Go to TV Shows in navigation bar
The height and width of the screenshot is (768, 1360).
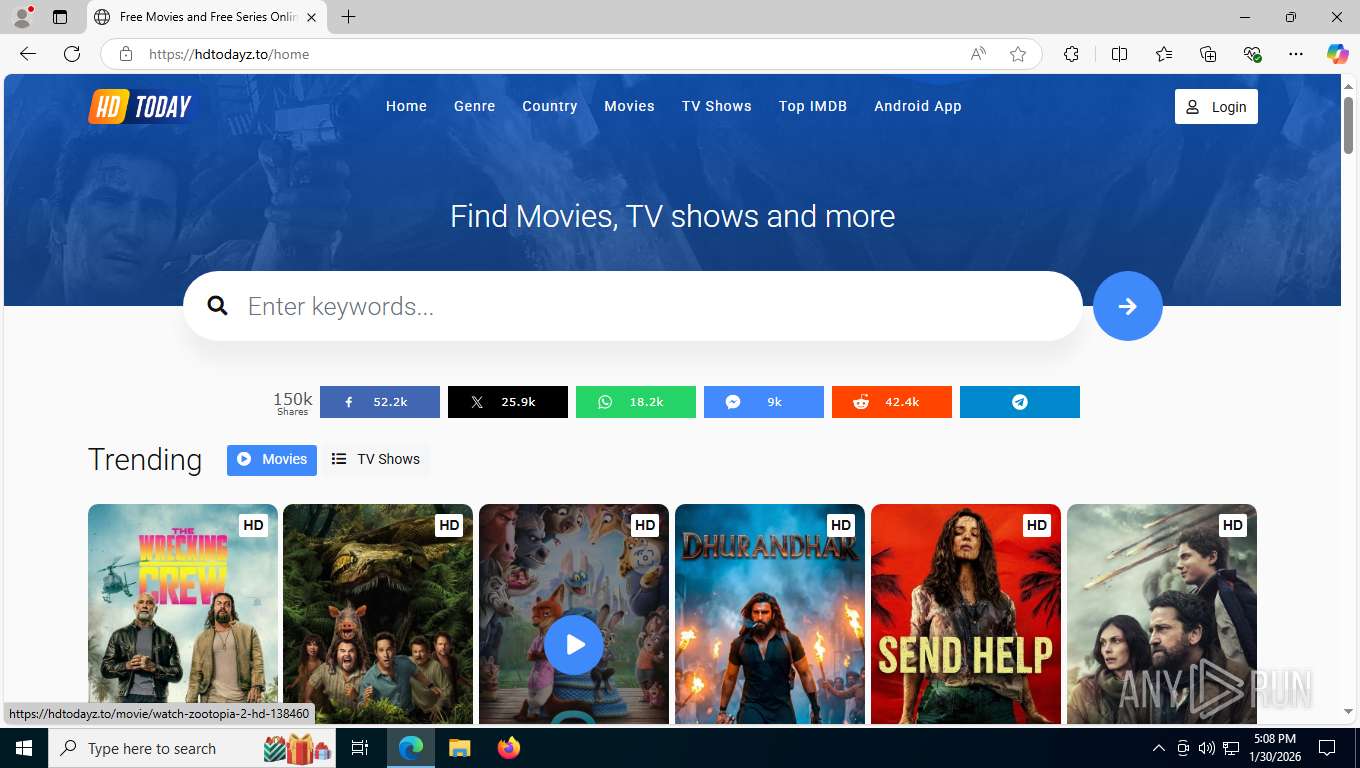coord(717,106)
